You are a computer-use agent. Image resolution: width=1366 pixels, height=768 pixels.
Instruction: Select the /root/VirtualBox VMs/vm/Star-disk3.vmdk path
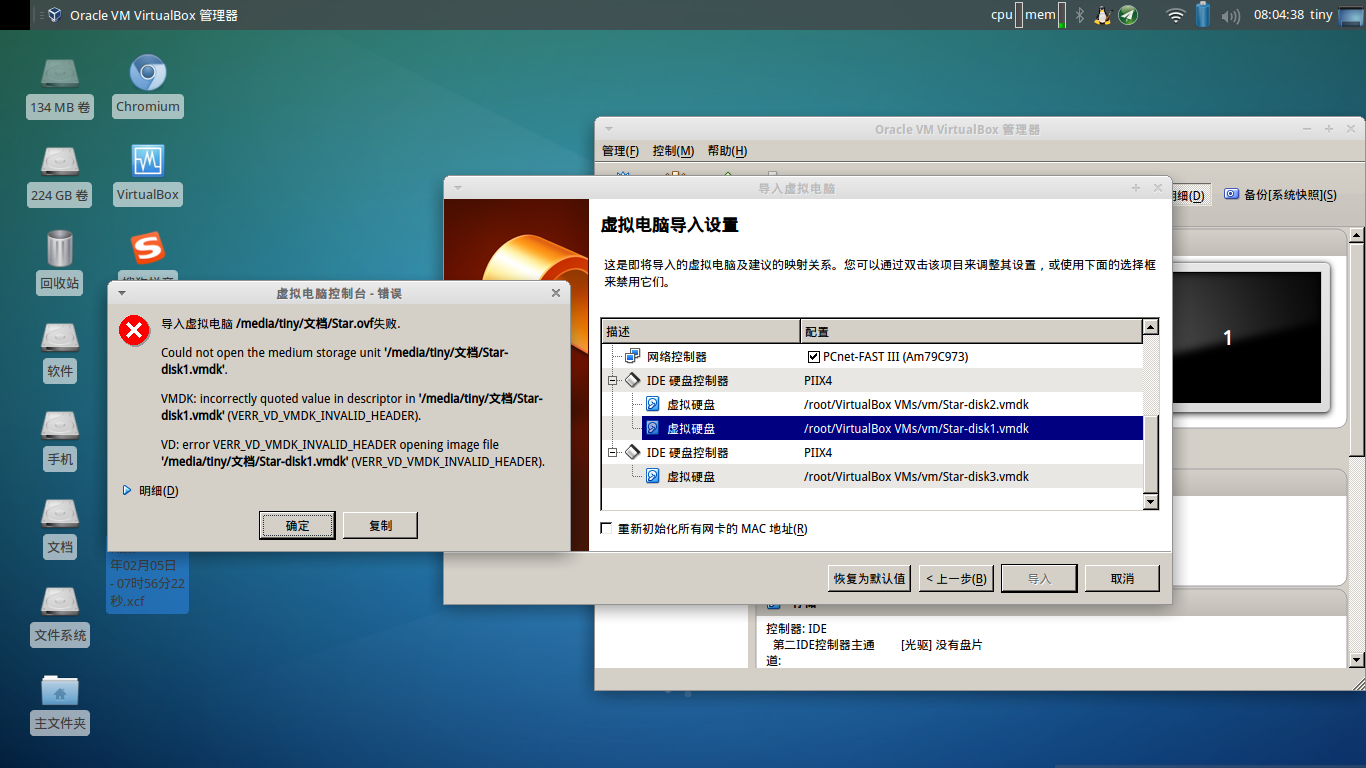point(916,477)
